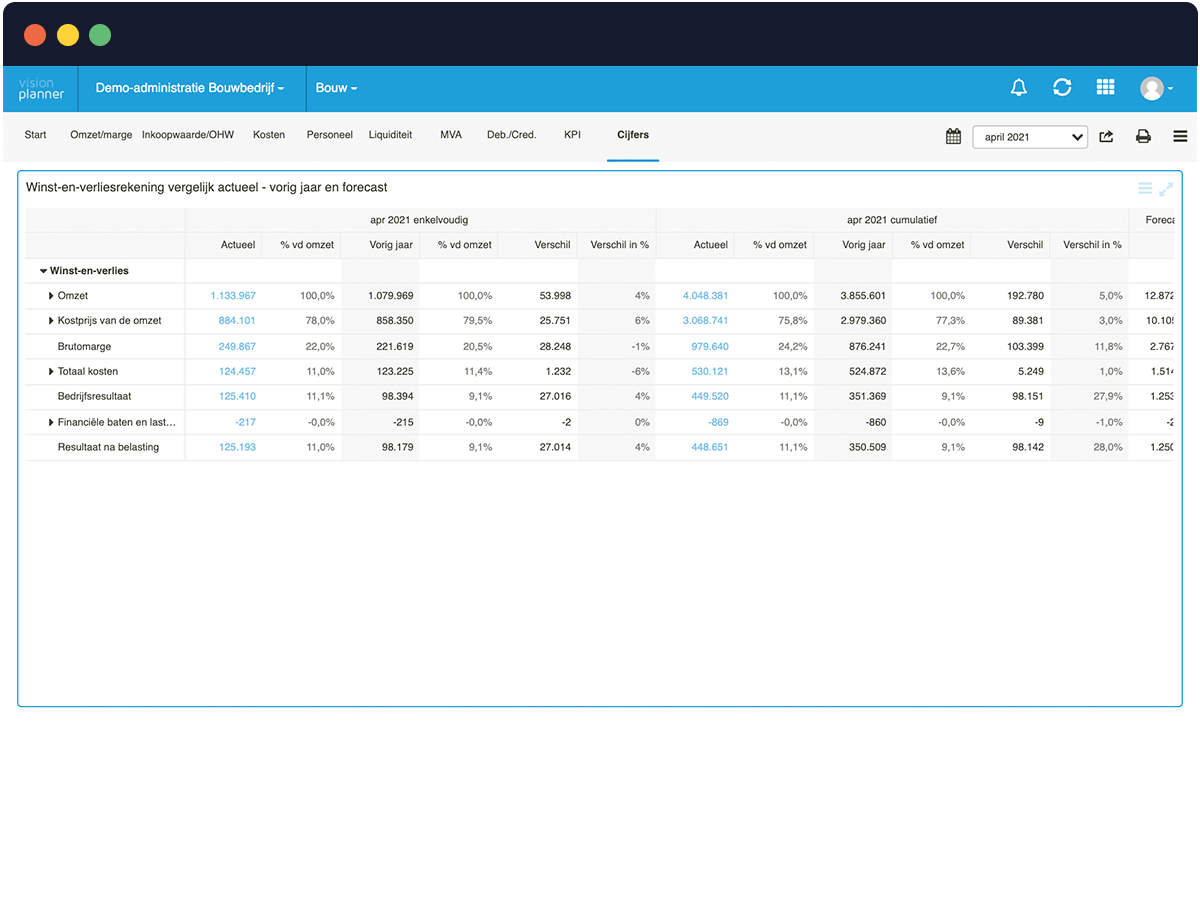Open the april 2021 period selector
This screenshot has width=1200, height=900.
click(x=1030, y=137)
